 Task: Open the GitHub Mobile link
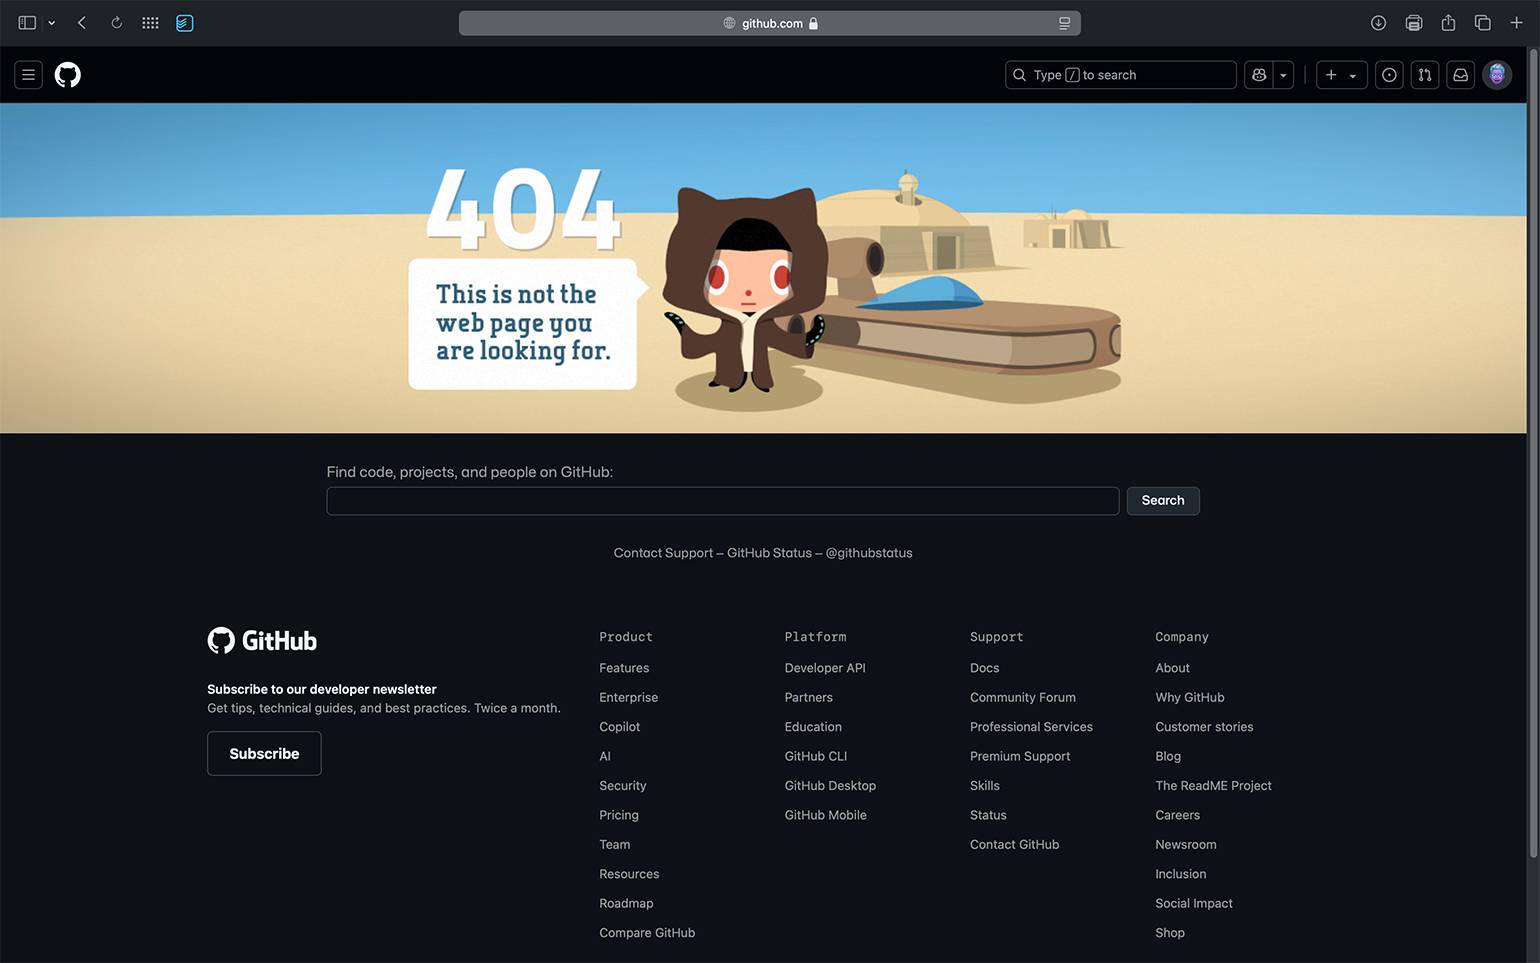click(x=825, y=815)
